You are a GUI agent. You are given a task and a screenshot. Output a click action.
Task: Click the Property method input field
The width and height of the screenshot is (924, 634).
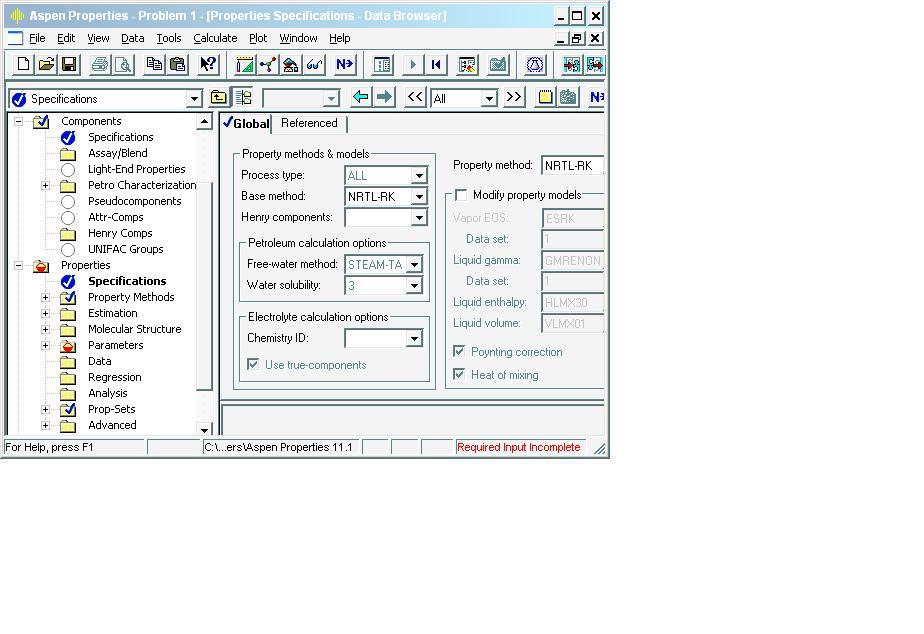coord(573,166)
